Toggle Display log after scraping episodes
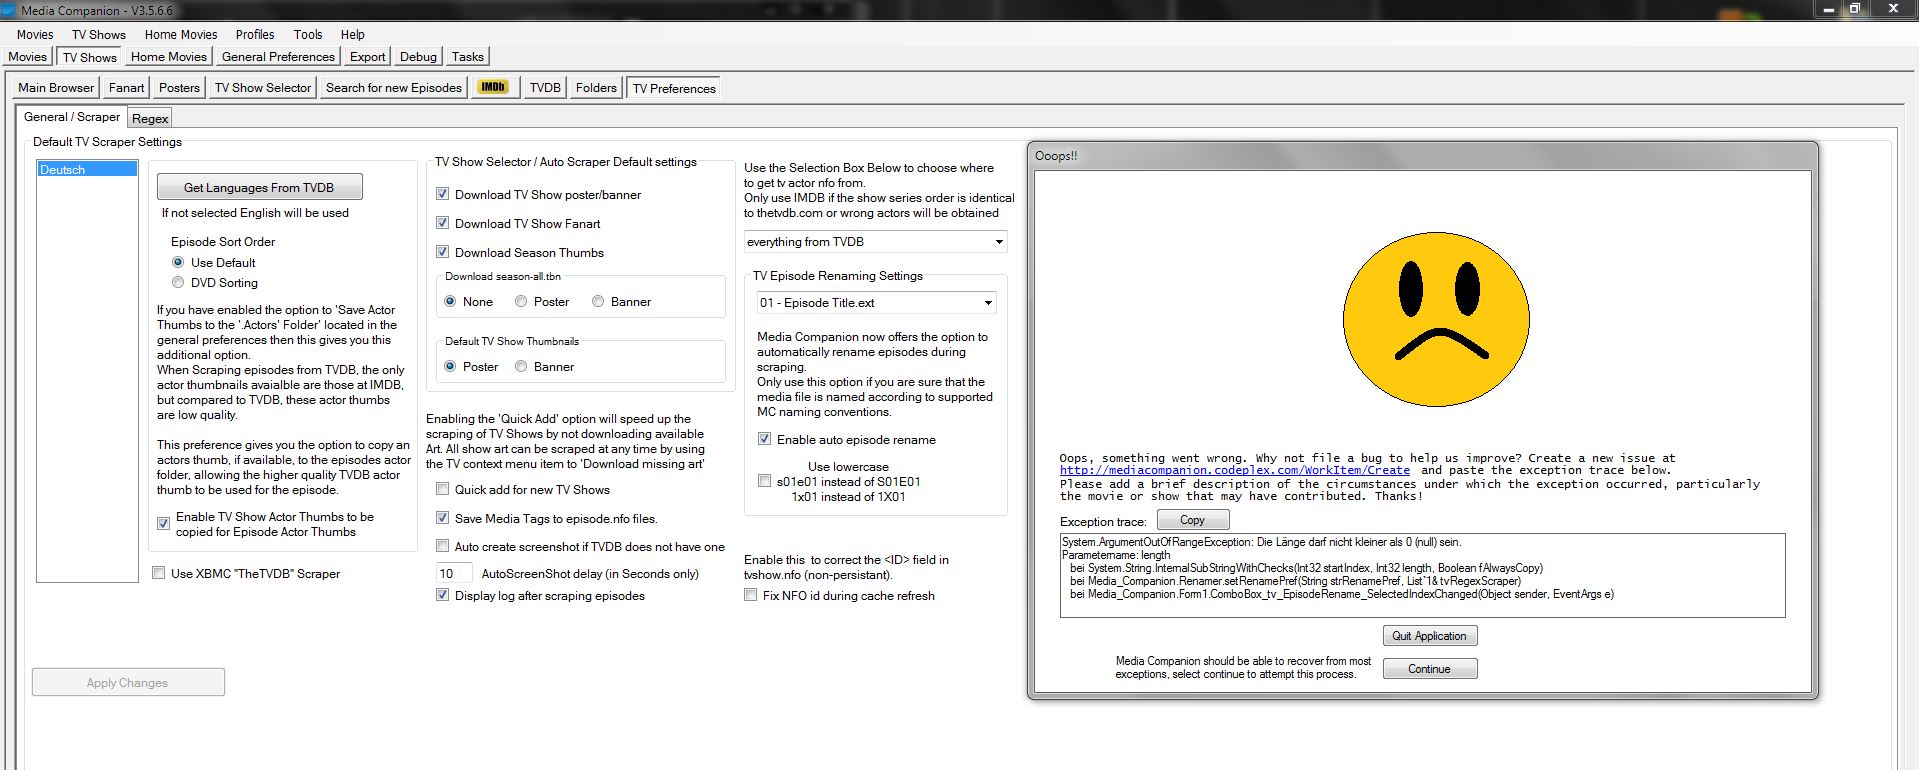The height and width of the screenshot is (770, 1919). pos(442,595)
